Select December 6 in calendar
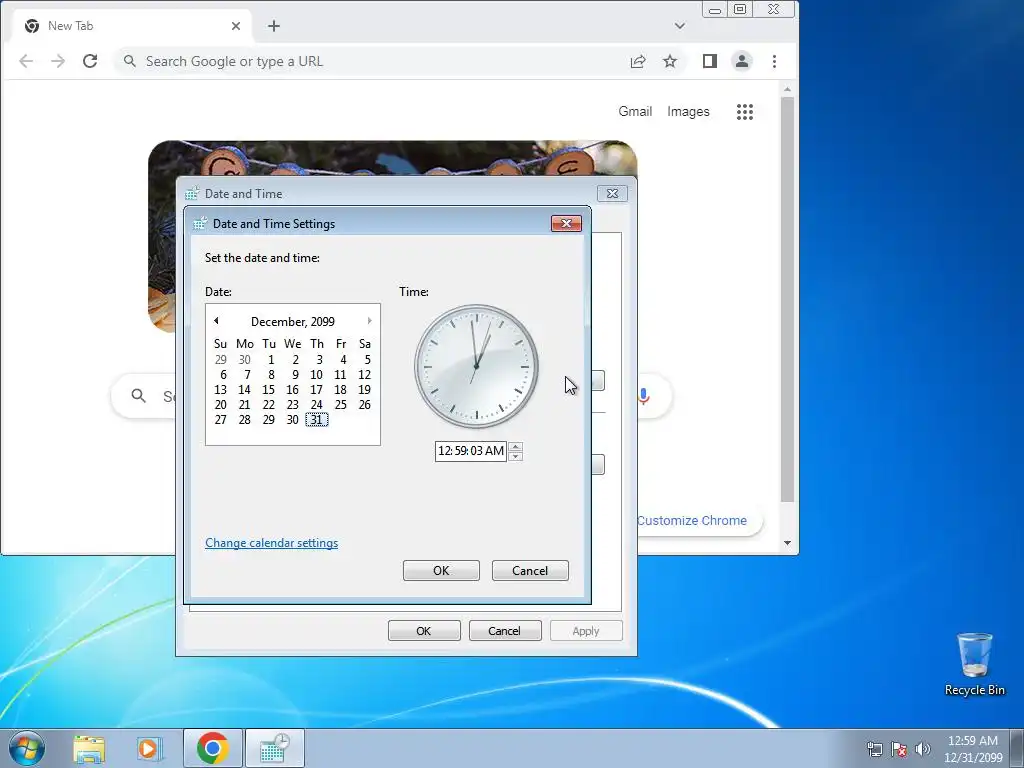This screenshot has height=768, width=1024. click(x=223, y=375)
